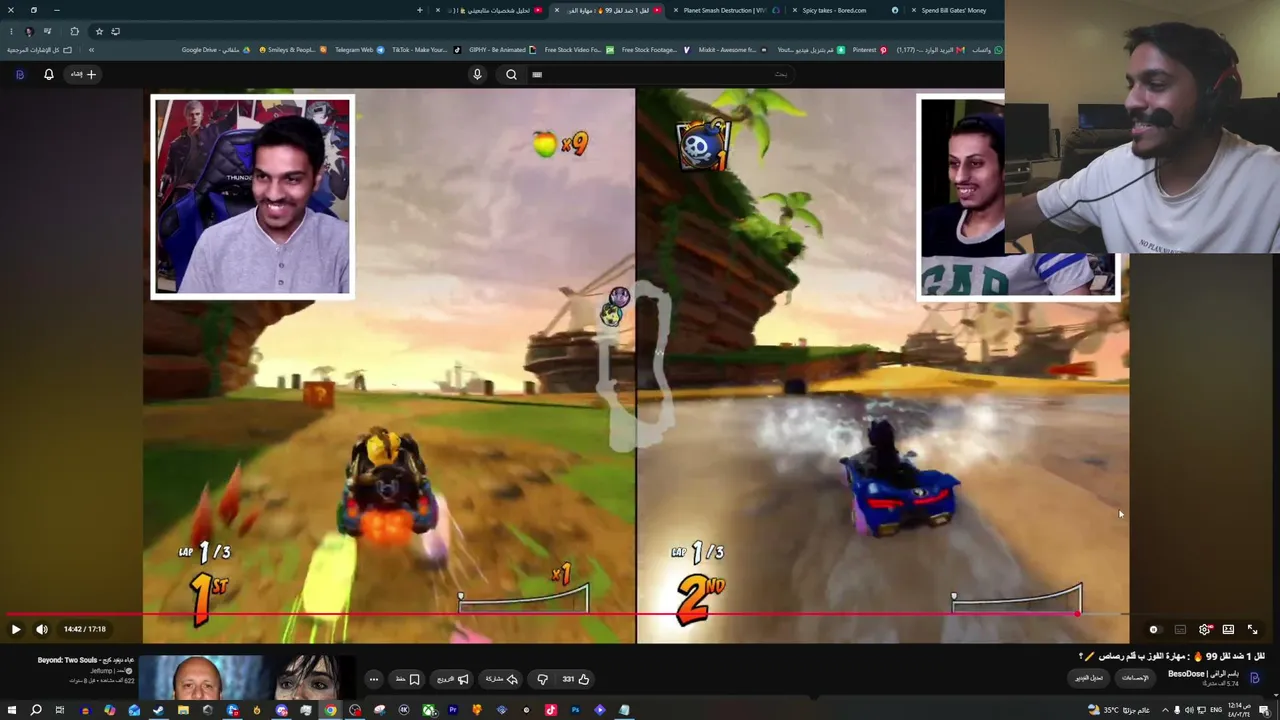Open TikTok bookmark
Image resolution: width=1280 pixels, height=720 pixels.
(426, 50)
